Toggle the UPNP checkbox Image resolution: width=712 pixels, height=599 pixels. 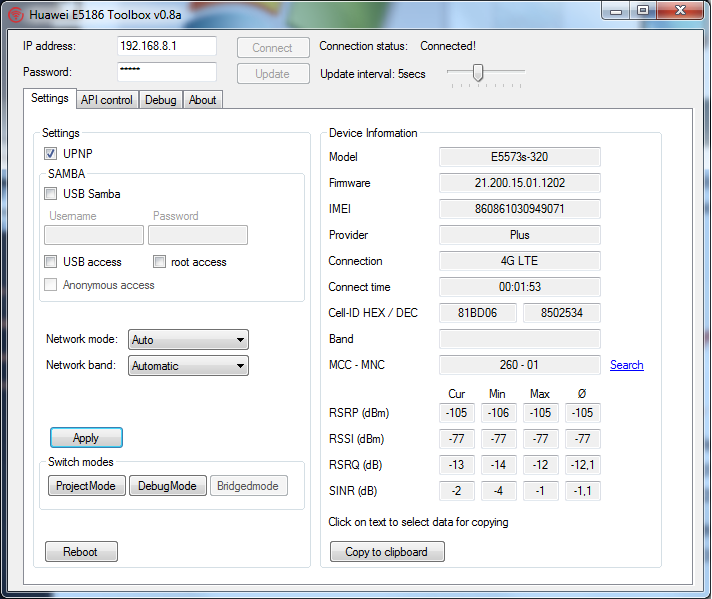click(50, 153)
